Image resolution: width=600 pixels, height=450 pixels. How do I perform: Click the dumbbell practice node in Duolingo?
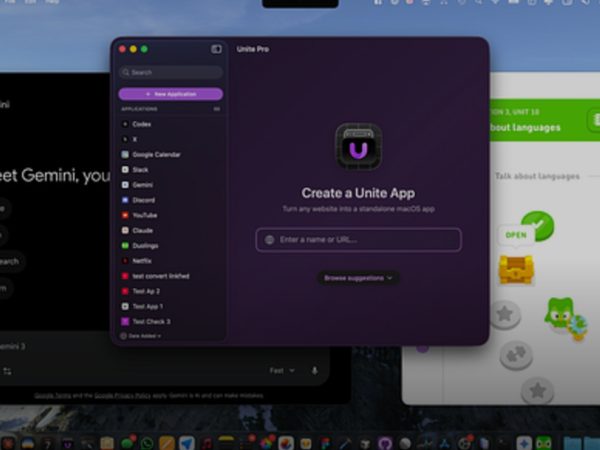[516, 356]
